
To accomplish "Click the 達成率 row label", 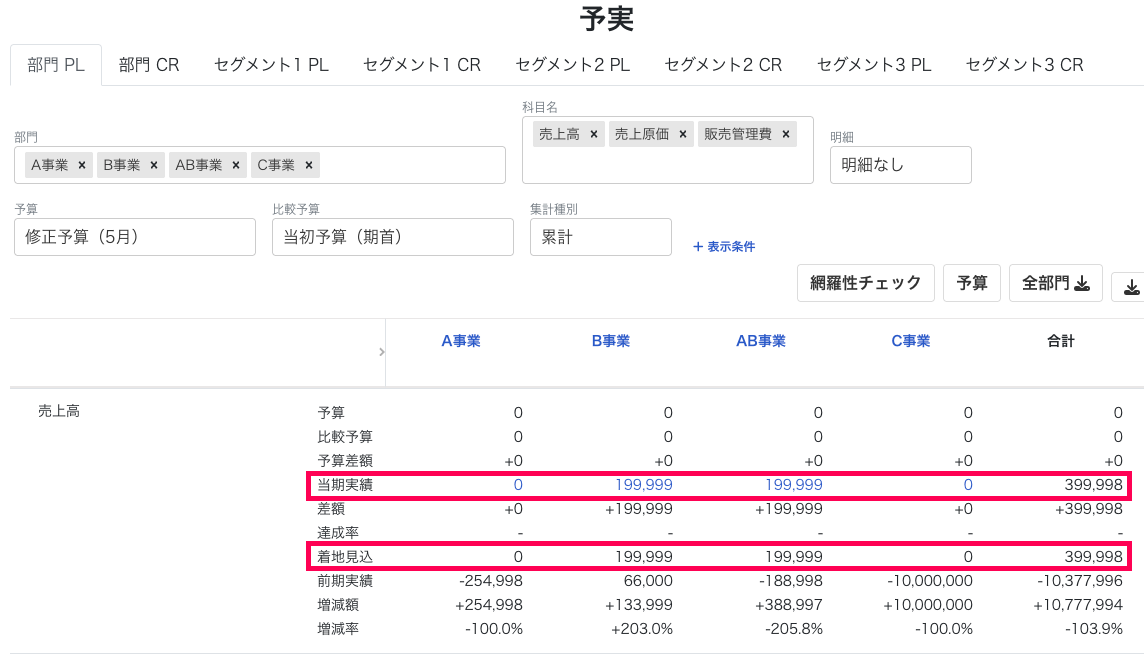I will [x=338, y=533].
